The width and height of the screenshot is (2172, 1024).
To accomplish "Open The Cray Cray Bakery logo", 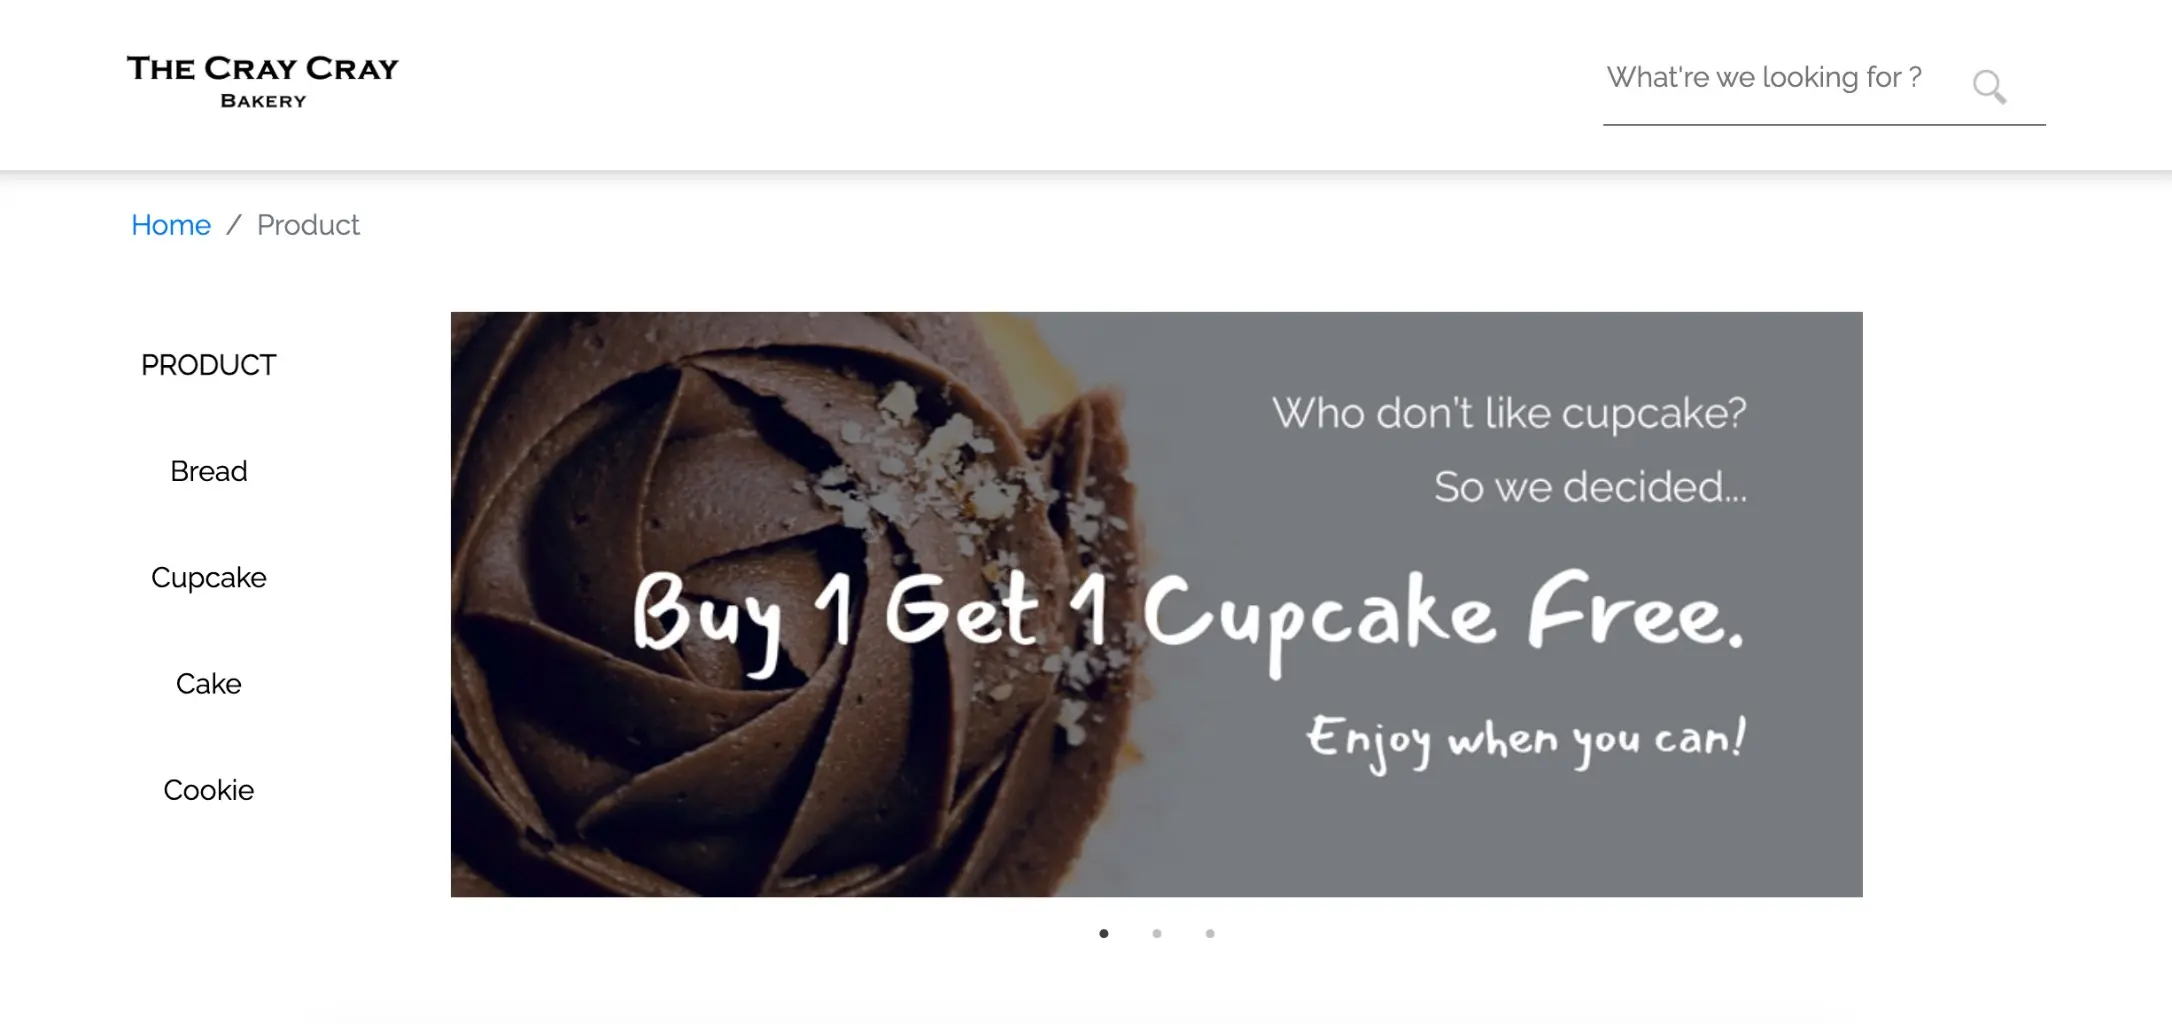I will click(263, 81).
